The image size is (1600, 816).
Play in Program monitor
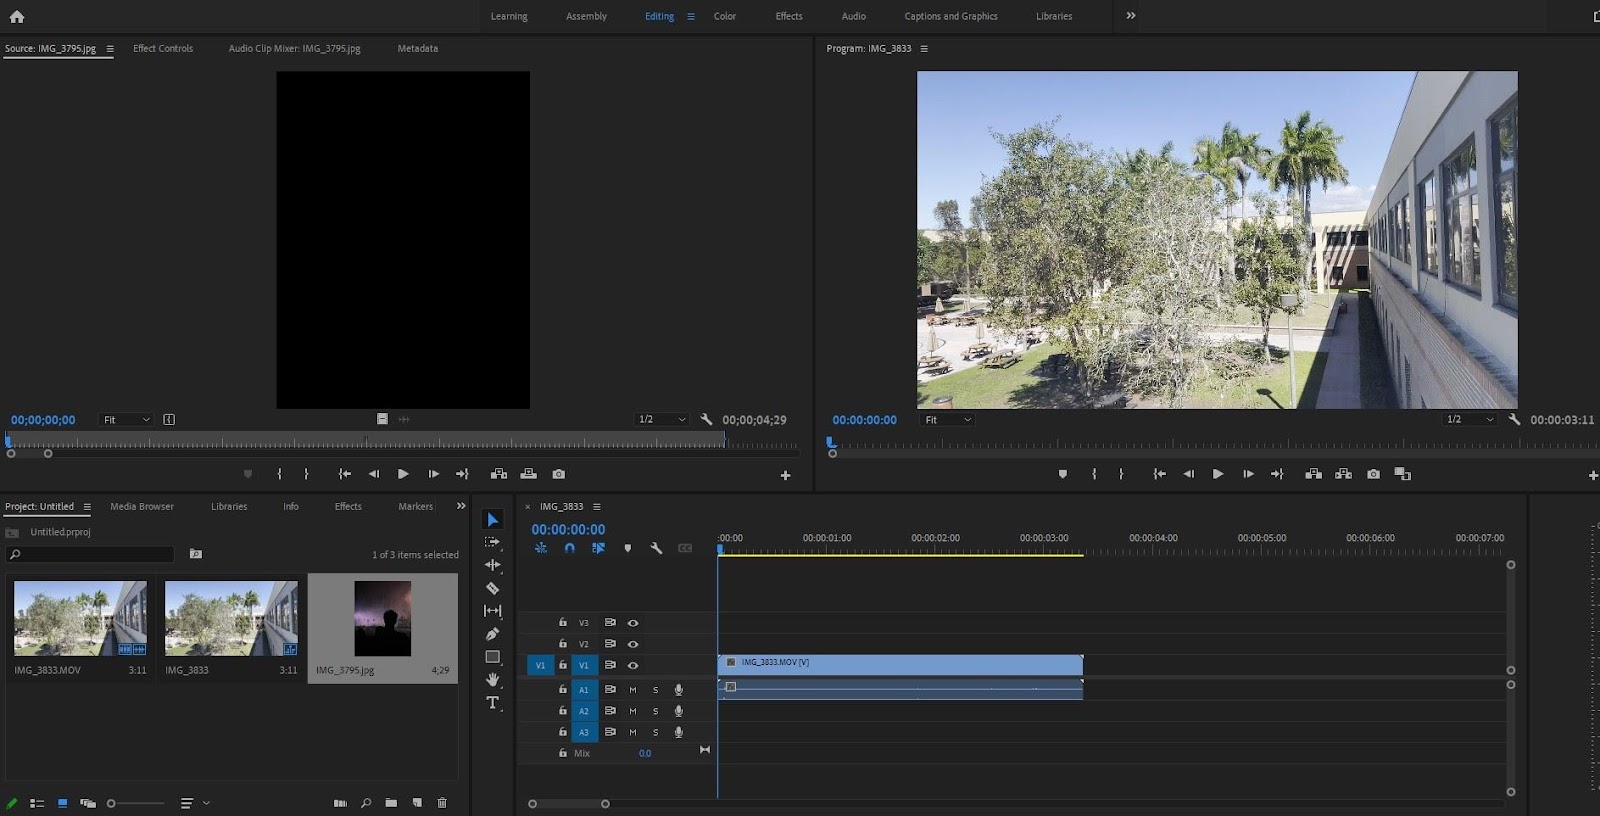click(1217, 474)
